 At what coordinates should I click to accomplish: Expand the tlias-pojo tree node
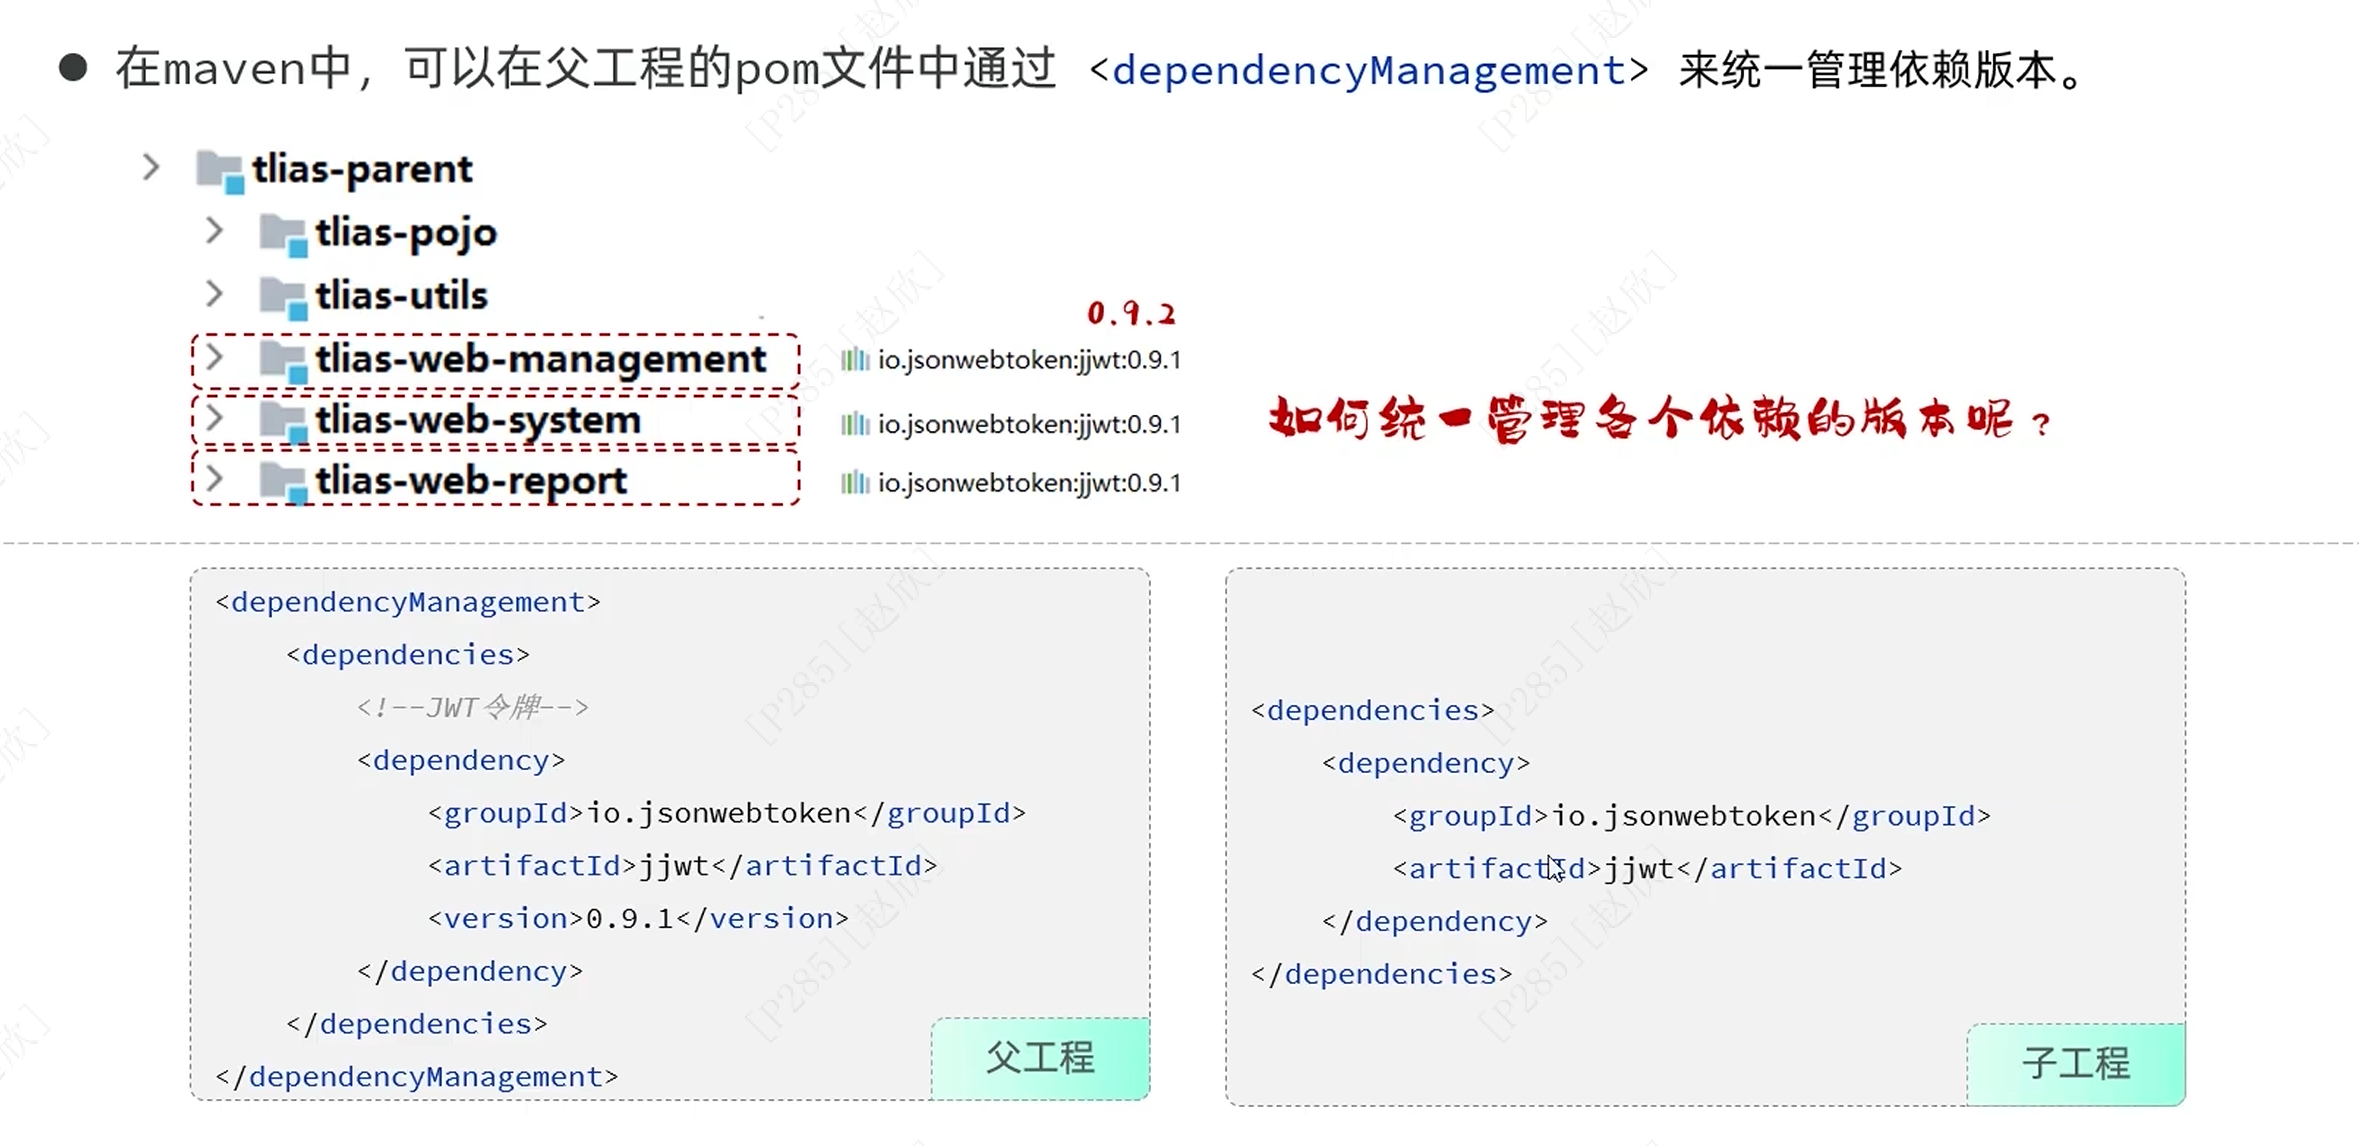[x=214, y=231]
